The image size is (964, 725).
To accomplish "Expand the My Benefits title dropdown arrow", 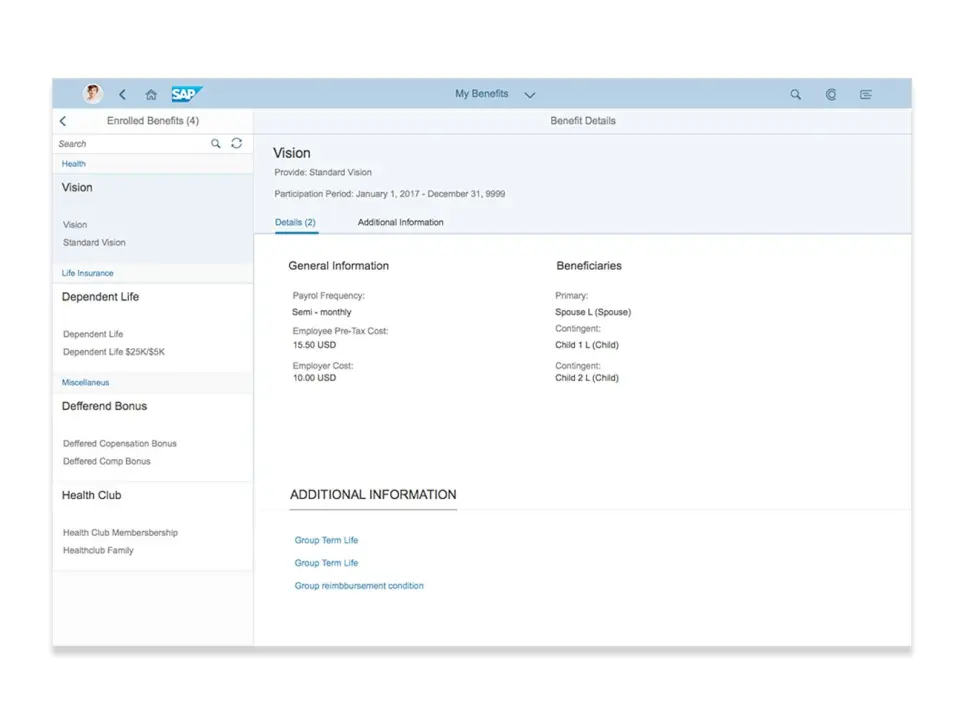I will [530, 95].
